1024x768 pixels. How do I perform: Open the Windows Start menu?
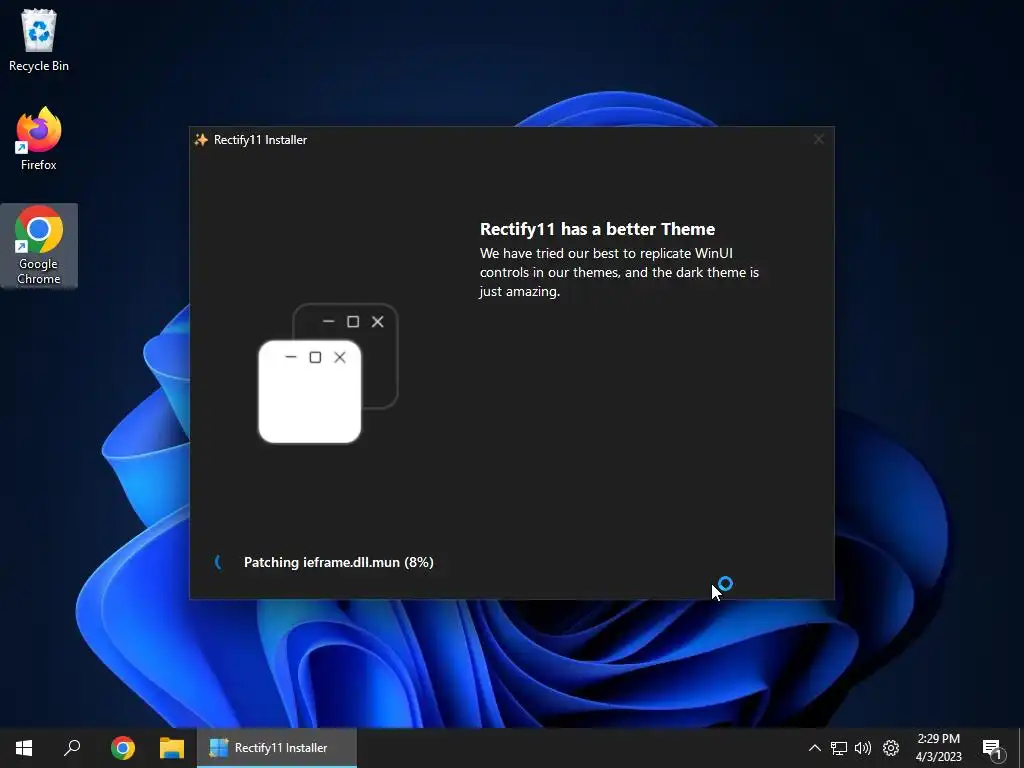click(24, 748)
